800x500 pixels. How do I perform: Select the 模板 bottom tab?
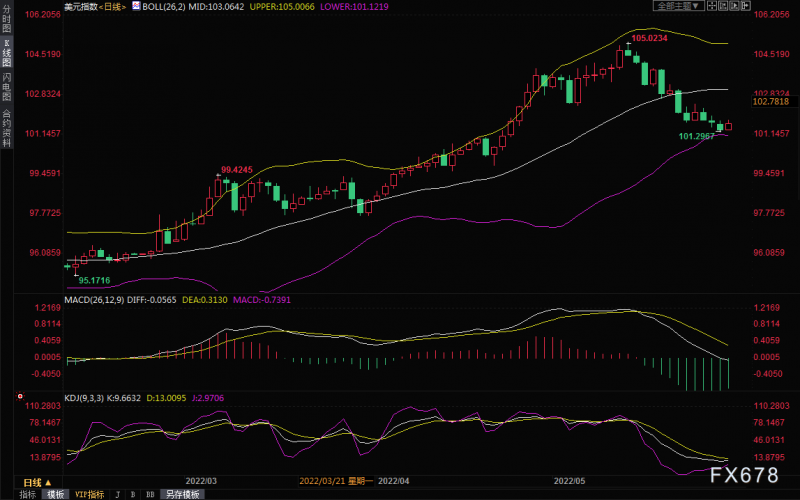tap(56, 494)
